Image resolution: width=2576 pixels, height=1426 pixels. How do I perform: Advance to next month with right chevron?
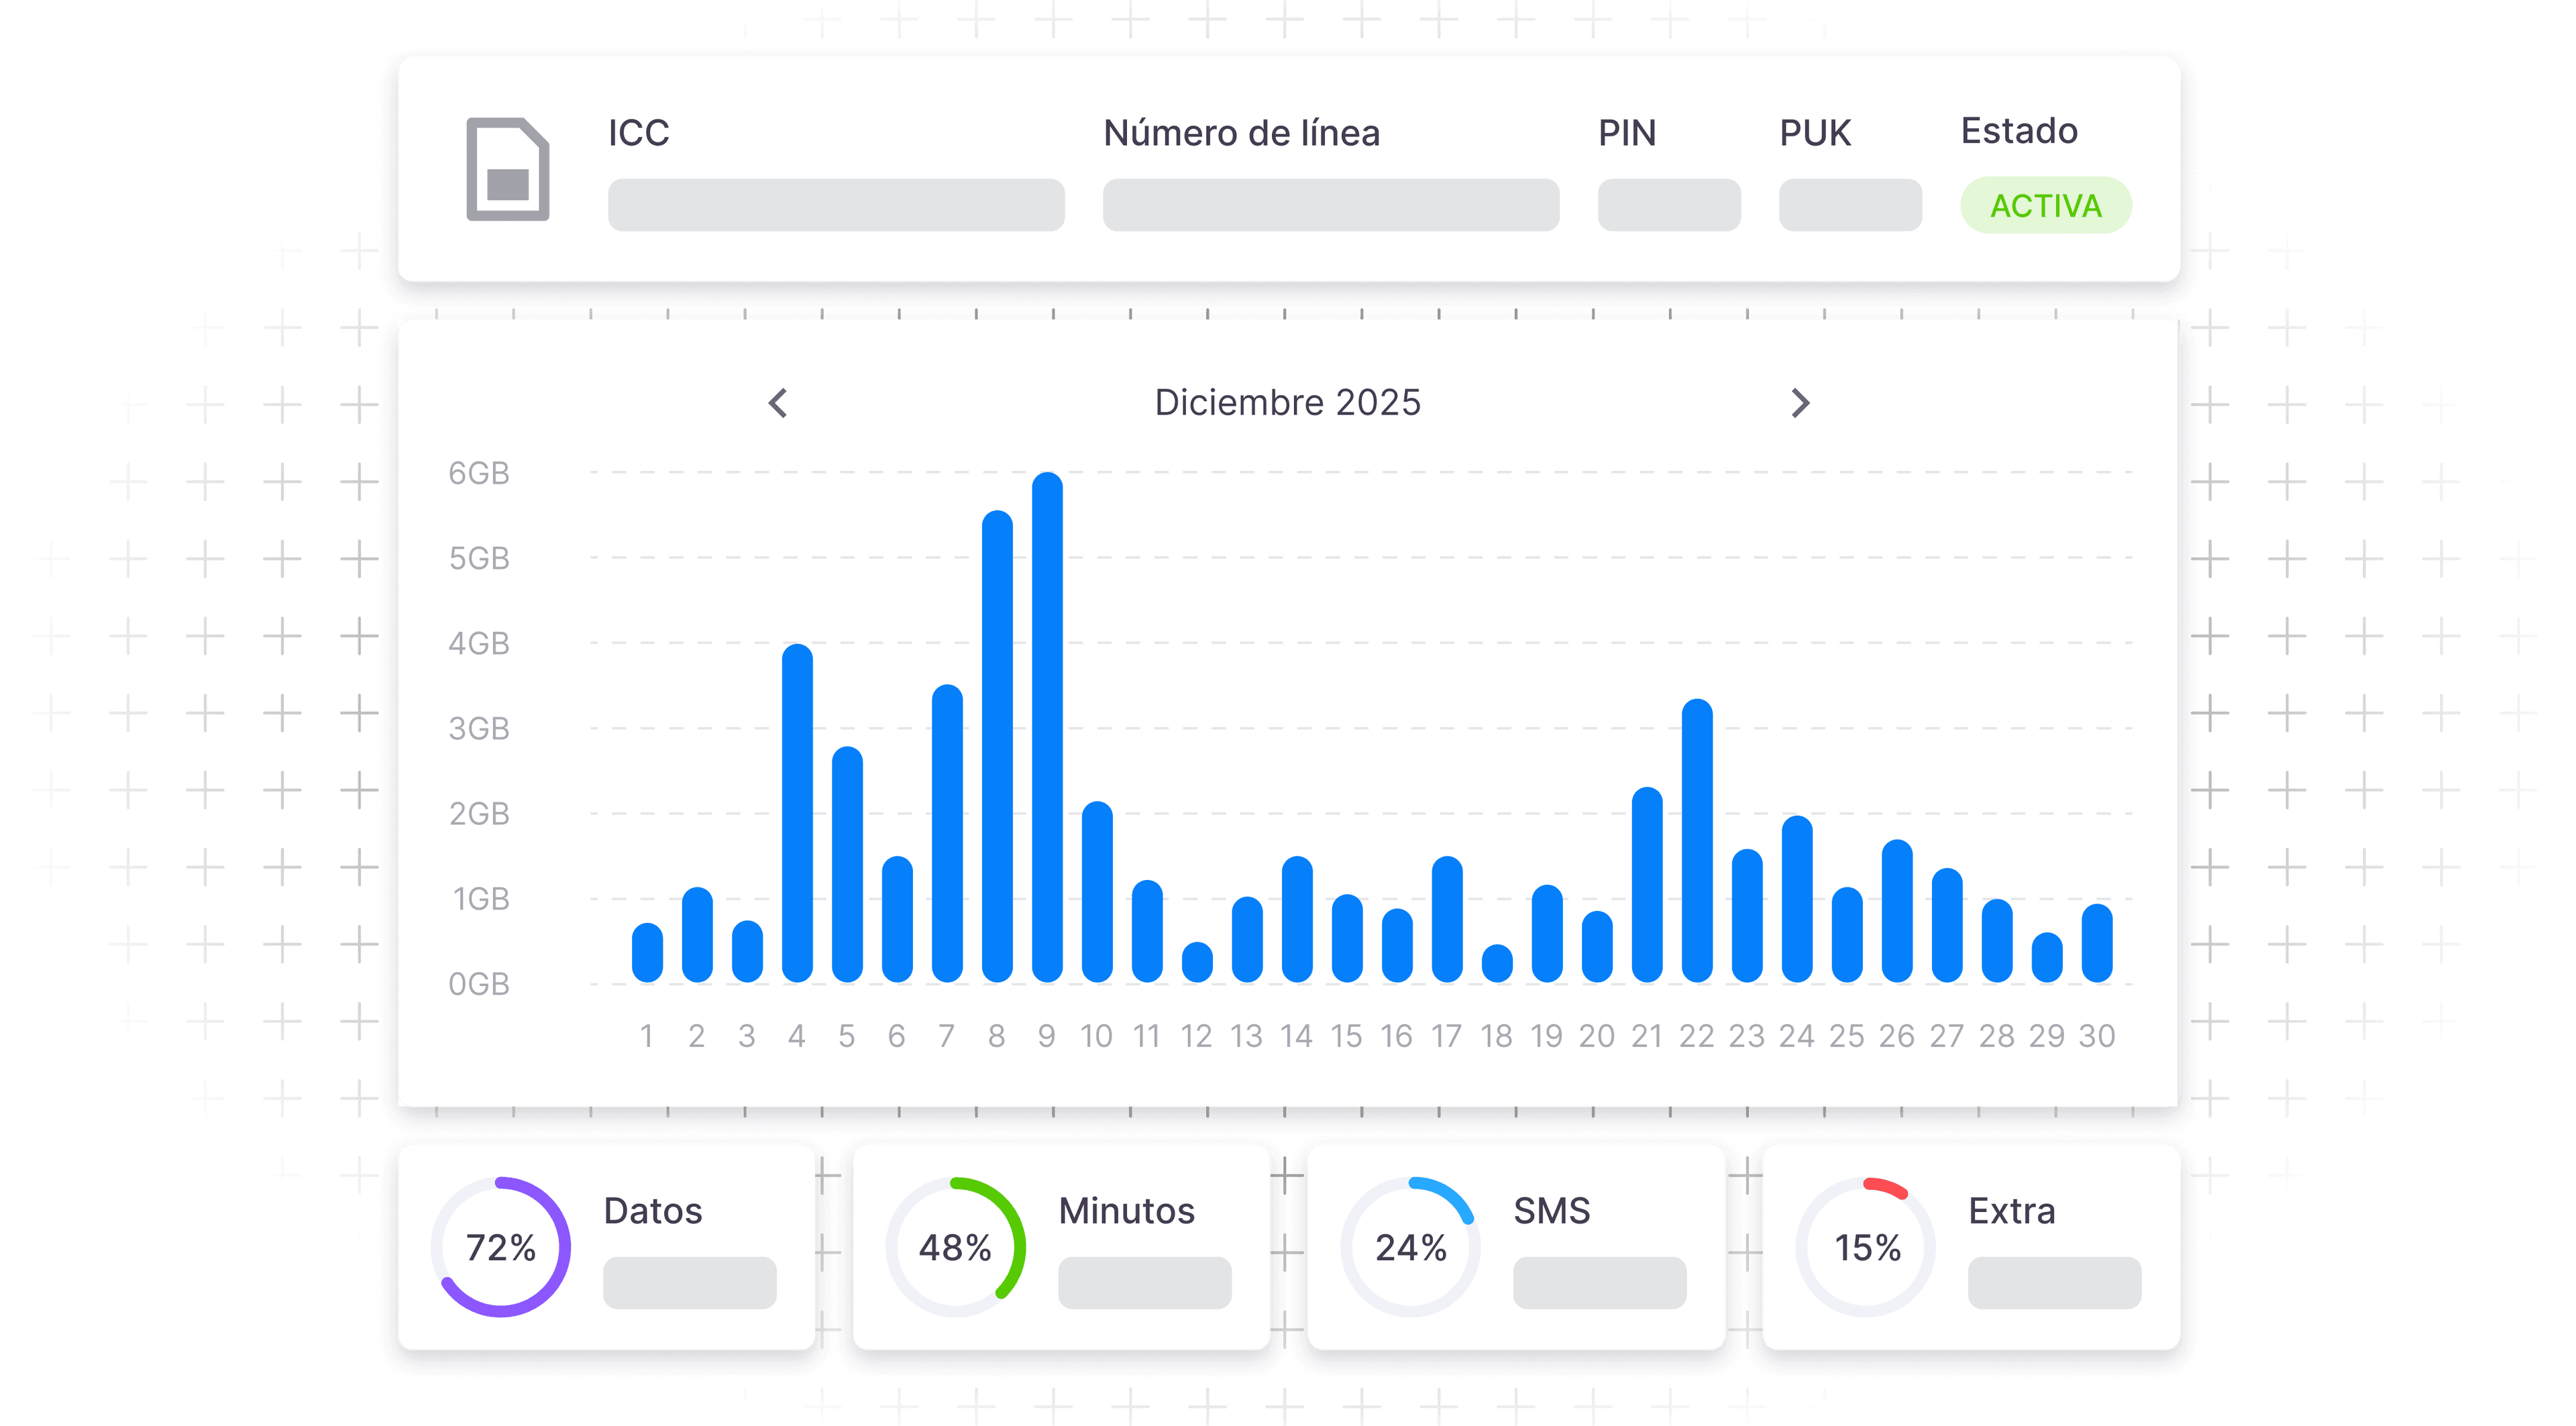(1799, 403)
